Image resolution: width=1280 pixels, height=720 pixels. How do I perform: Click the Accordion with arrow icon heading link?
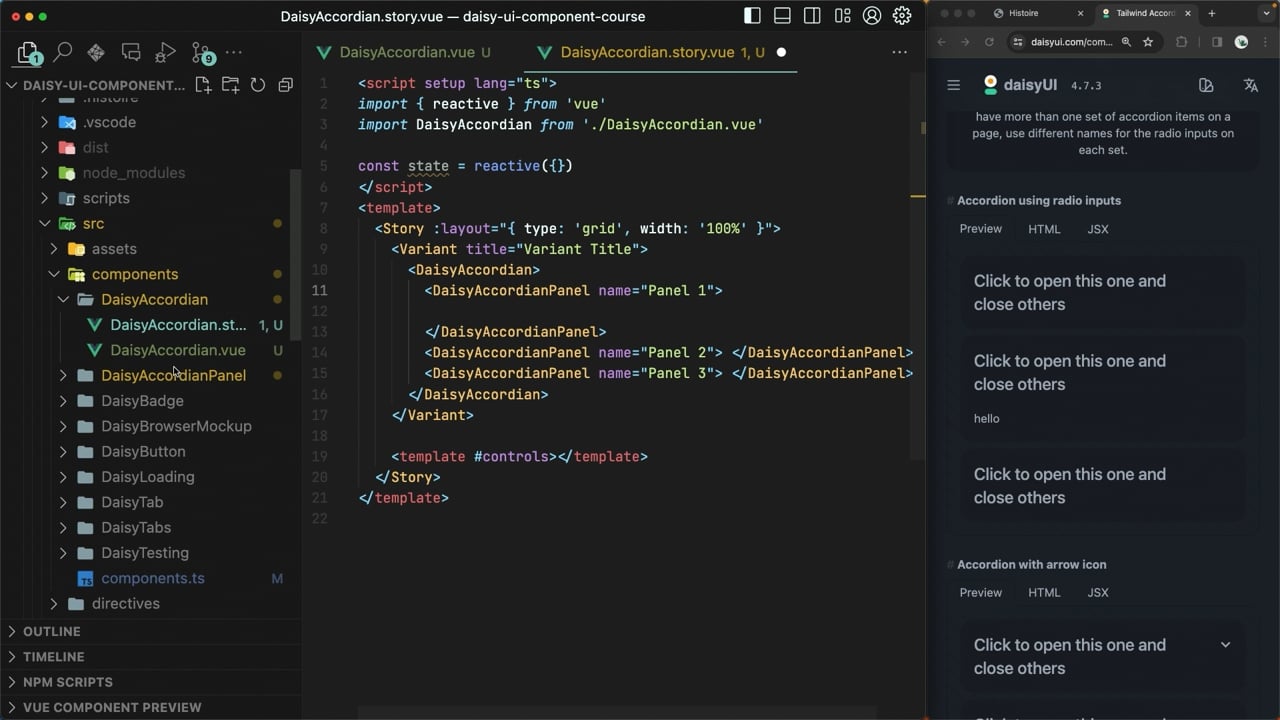(1032, 564)
